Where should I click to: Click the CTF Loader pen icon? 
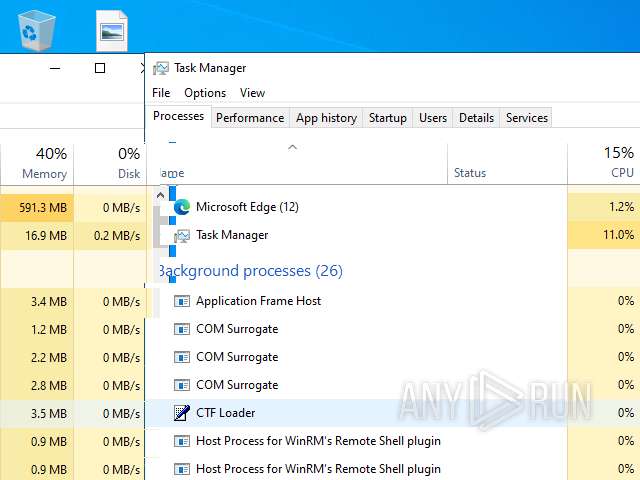pyautogui.click(x=182, y=413)
